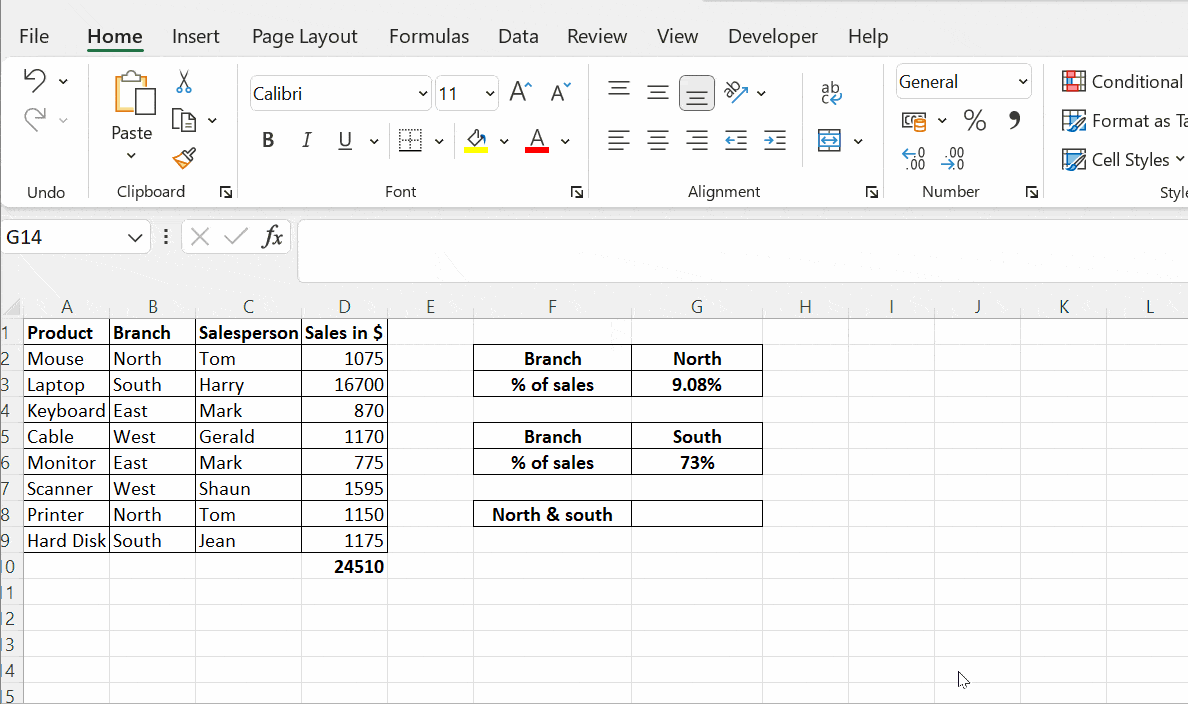
Task: Enable center alignment
Action: tap(657, 140)
